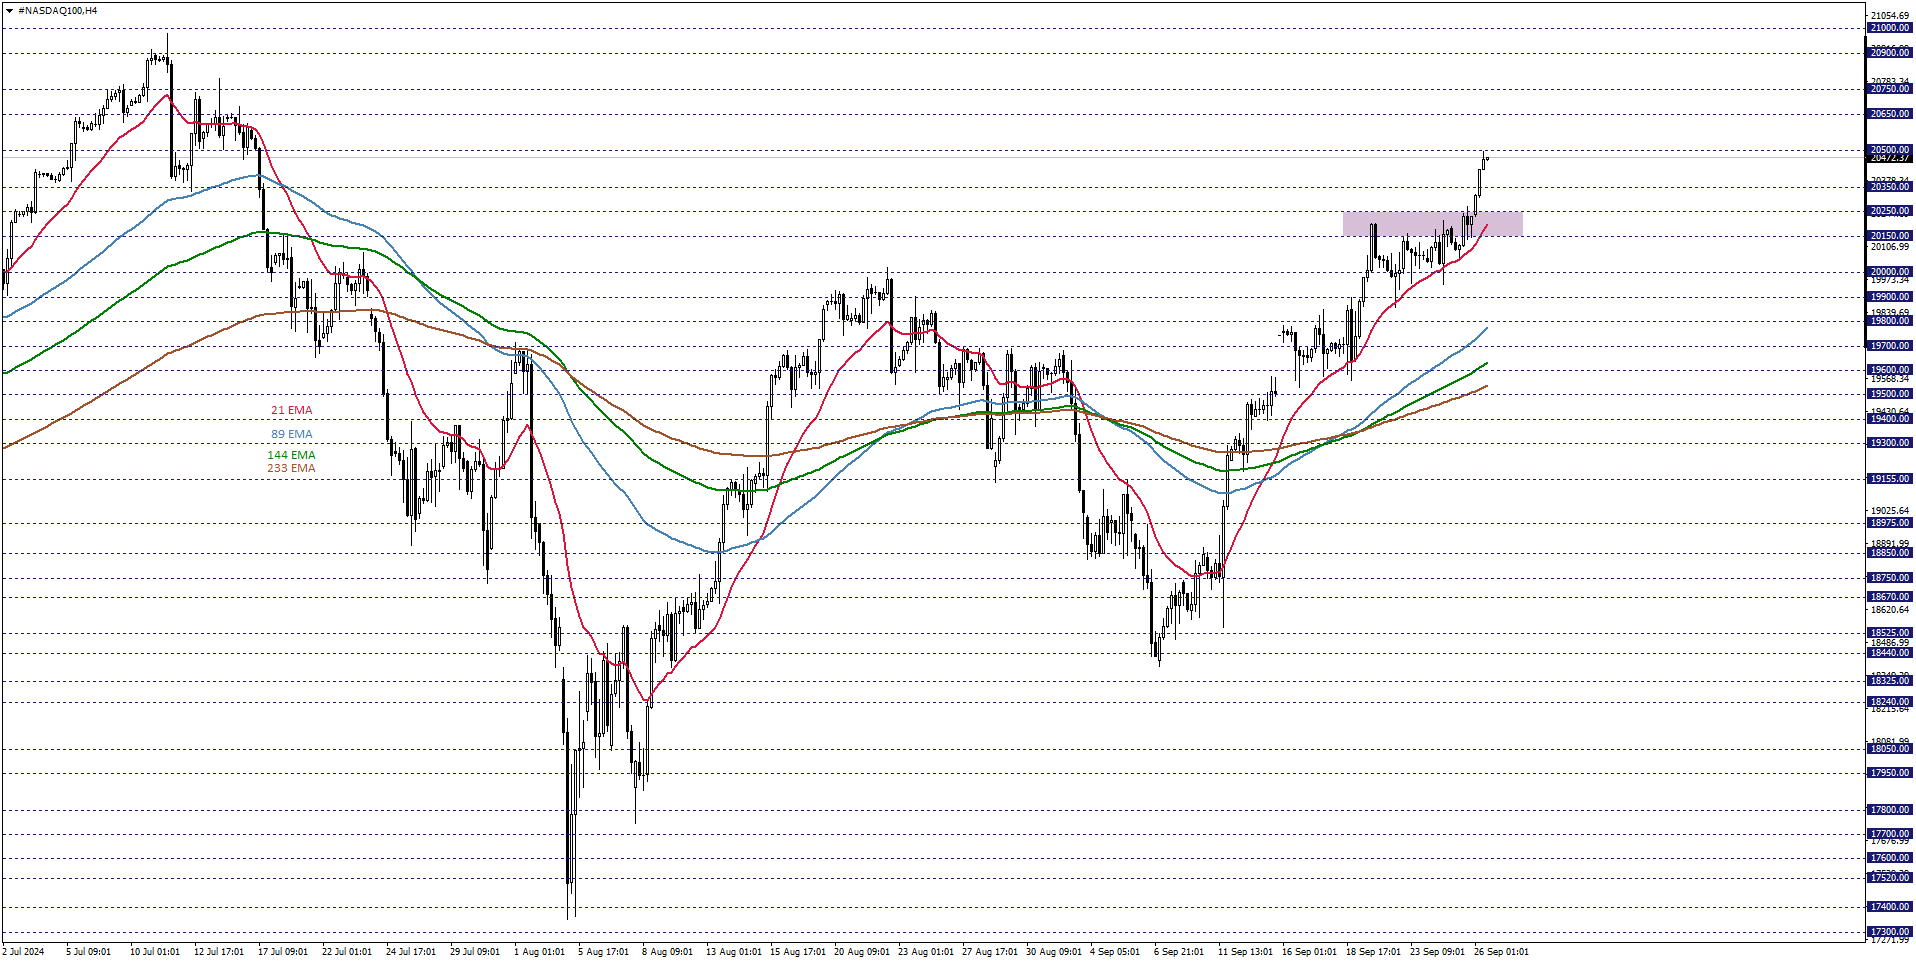Click the 1 Aug 01:01 date label

click(539, 952)
